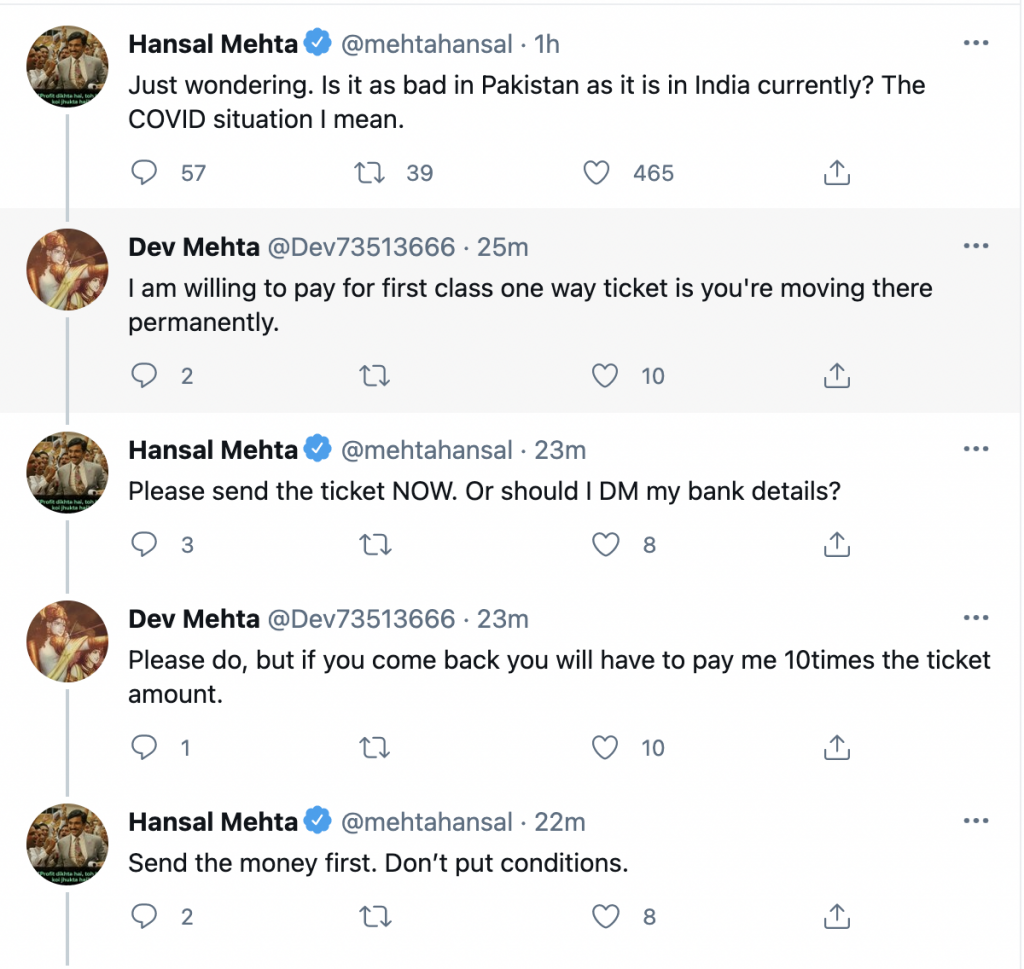Share the 'send the ticket NOW' tweet

[836, 545]
